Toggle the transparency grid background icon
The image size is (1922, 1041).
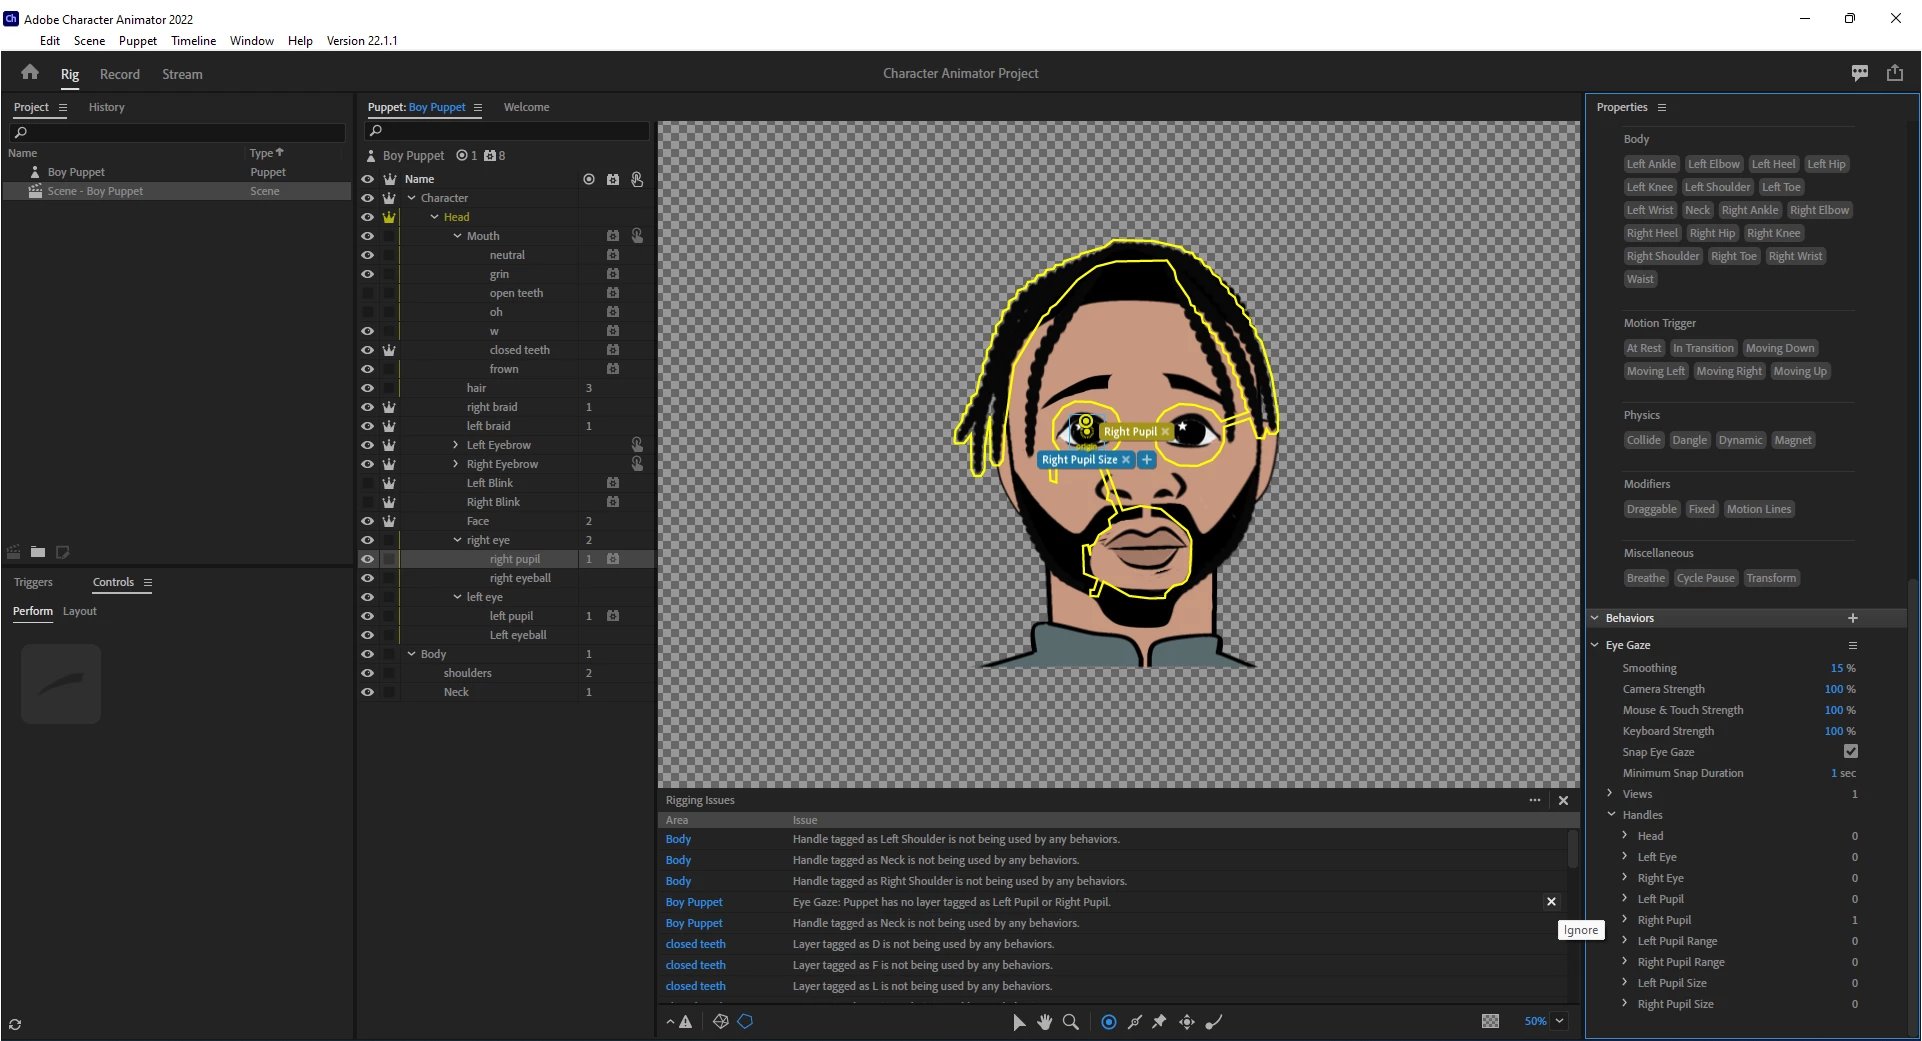1490,1021
